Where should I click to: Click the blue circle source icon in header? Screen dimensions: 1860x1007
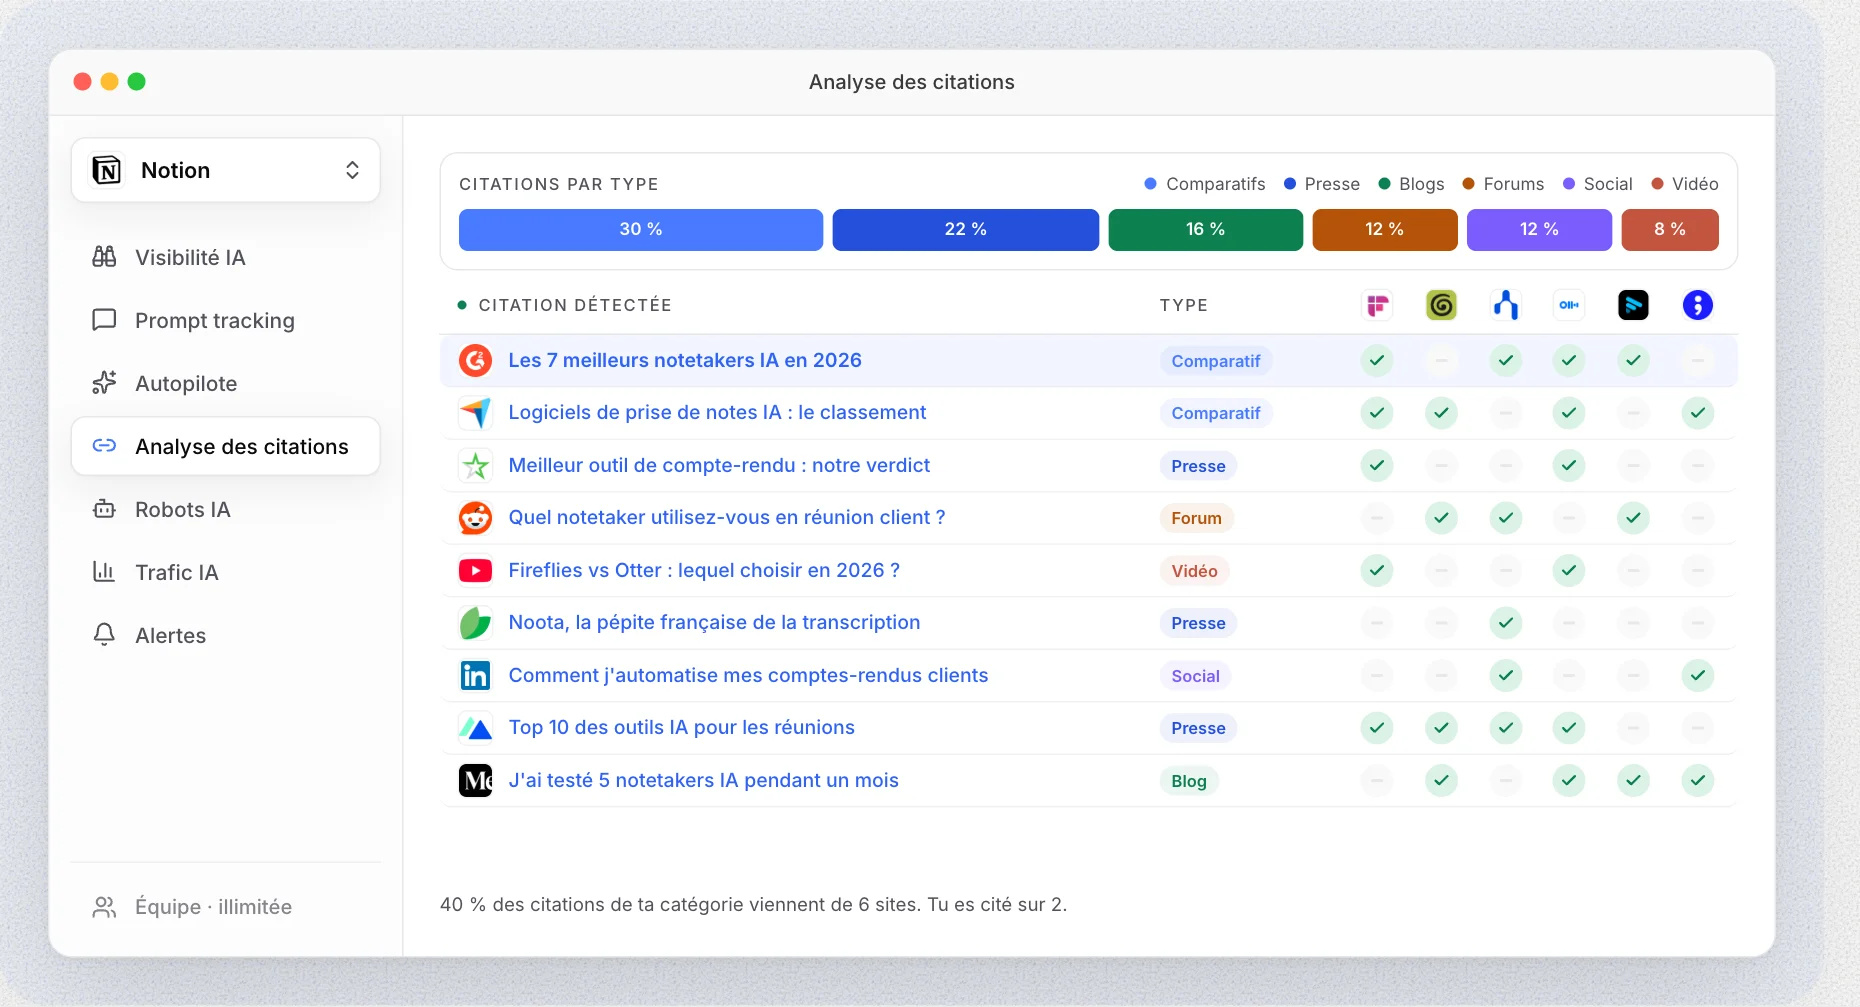pyautogui.click(x=1697, y=305)
